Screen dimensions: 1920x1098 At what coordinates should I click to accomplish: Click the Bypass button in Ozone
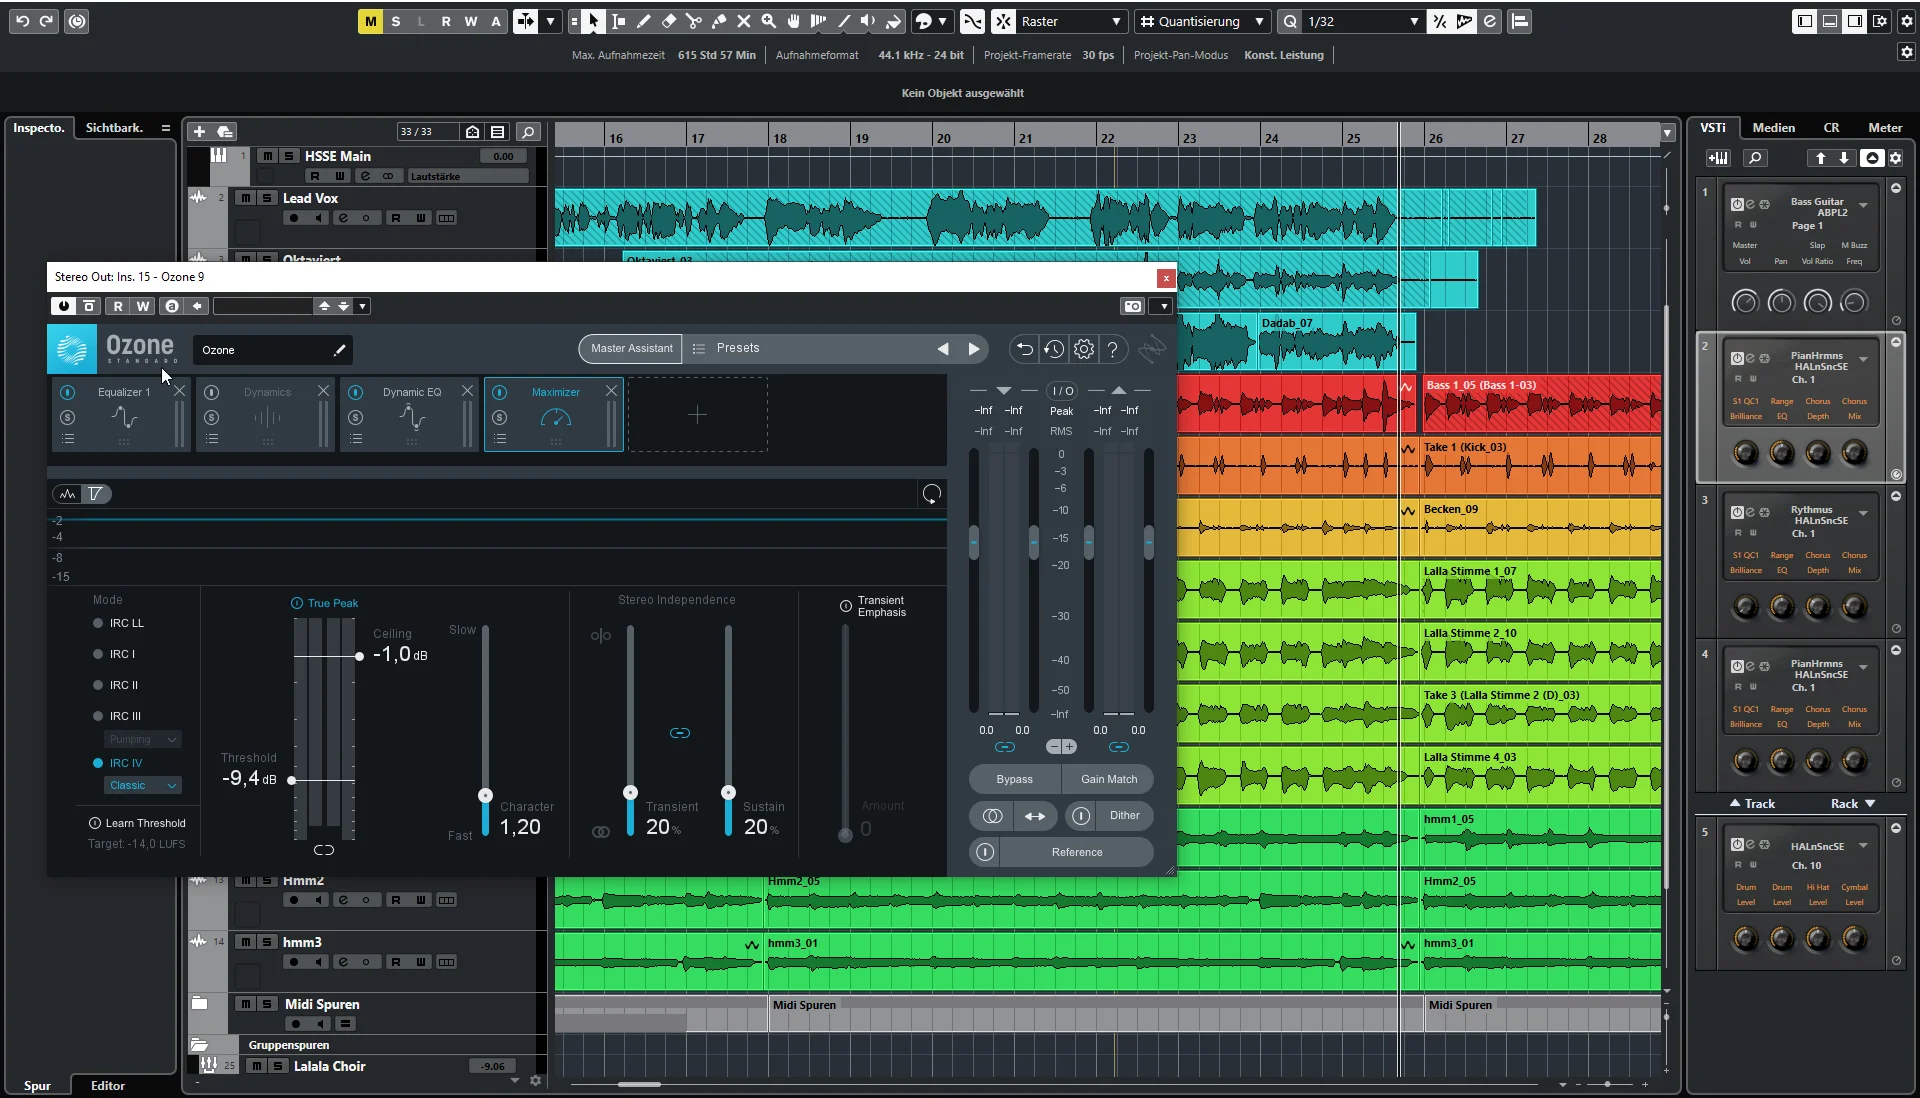click(x=1014, y=779)
